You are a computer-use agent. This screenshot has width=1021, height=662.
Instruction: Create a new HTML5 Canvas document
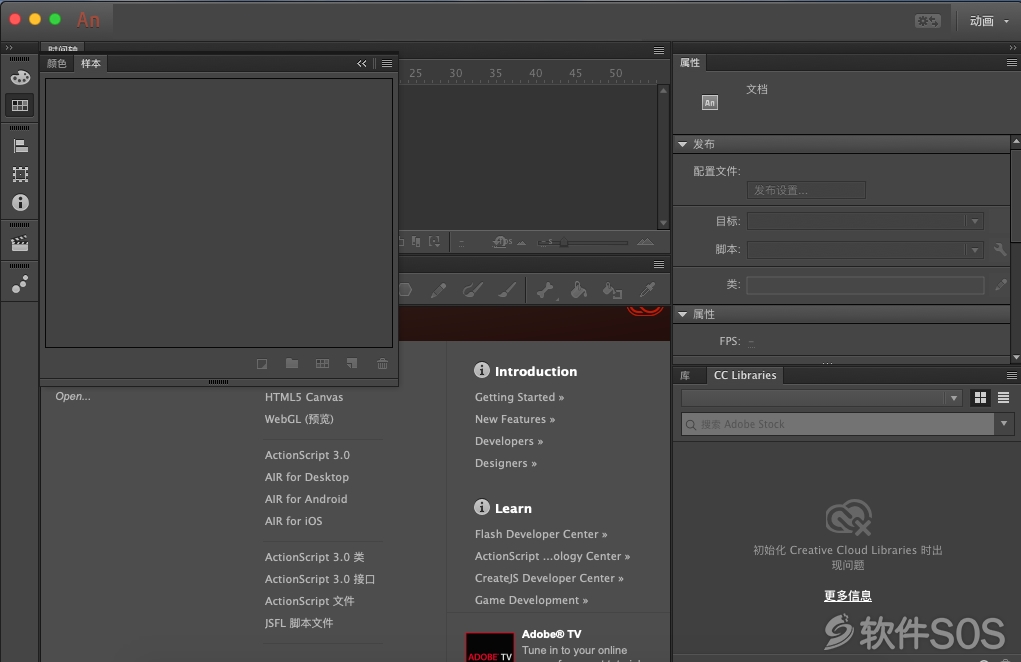click(x=304, y=397)
